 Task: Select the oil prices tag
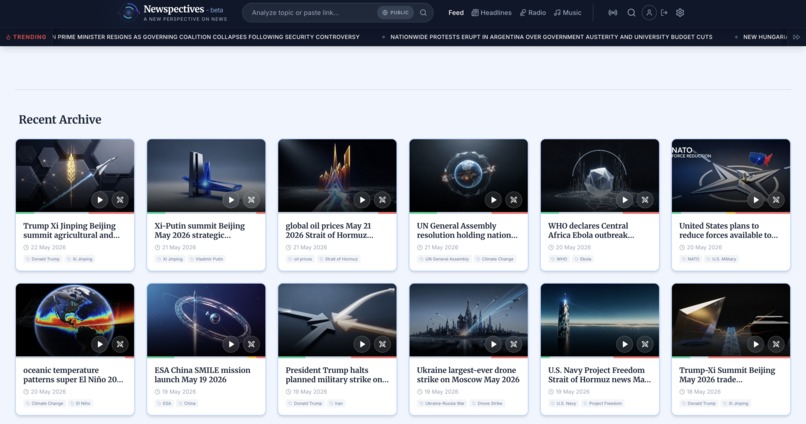[300, 259]
